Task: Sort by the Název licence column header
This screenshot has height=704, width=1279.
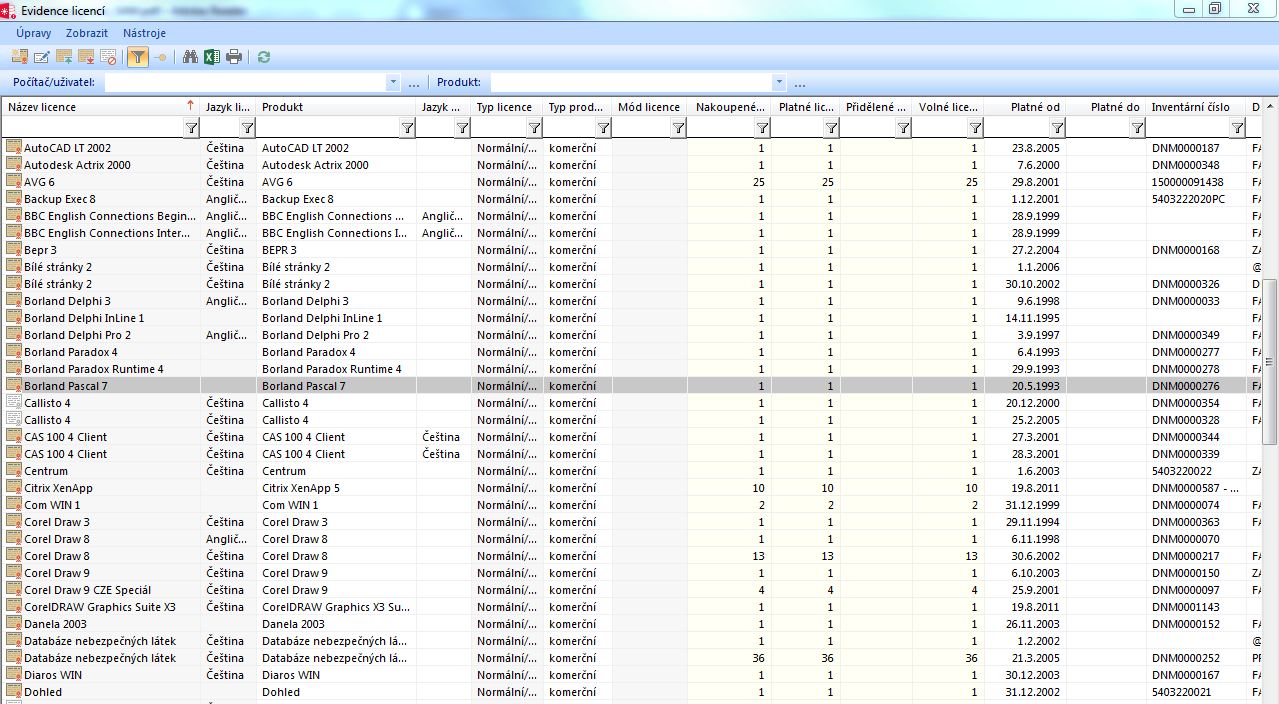Action: point(100,107)
